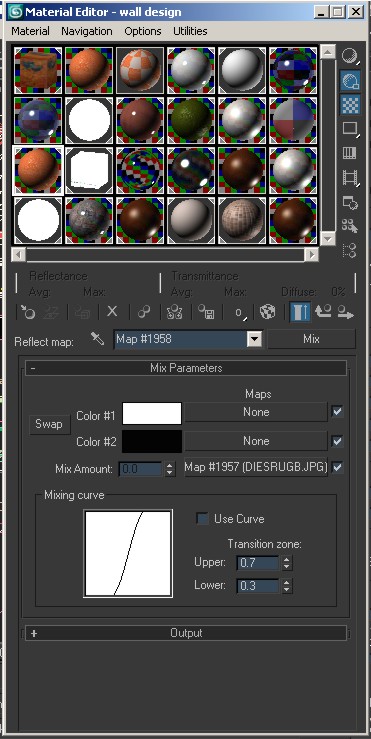Toggle the Mix Amount map enable checkbox
This screenshot has width=371, height=739.
click(337, 468)
